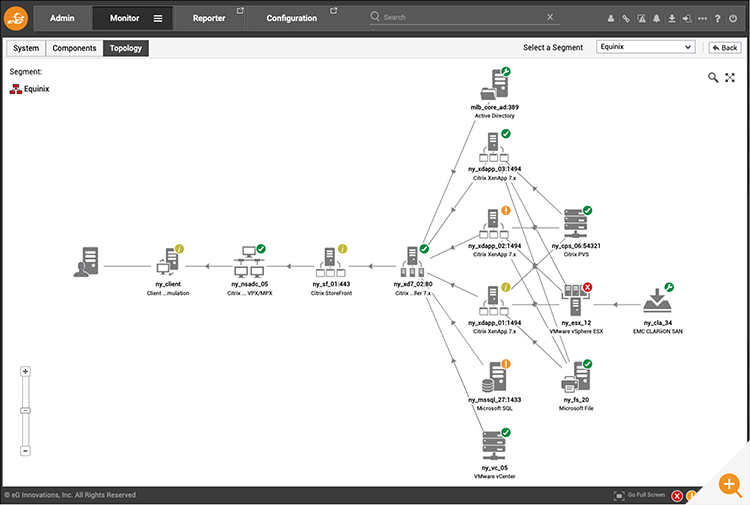The image size is (750, 505).
Task: Select the ny_xd7_02 Citrix controller node
Action: pyautogui.click(x=413, y=262)
